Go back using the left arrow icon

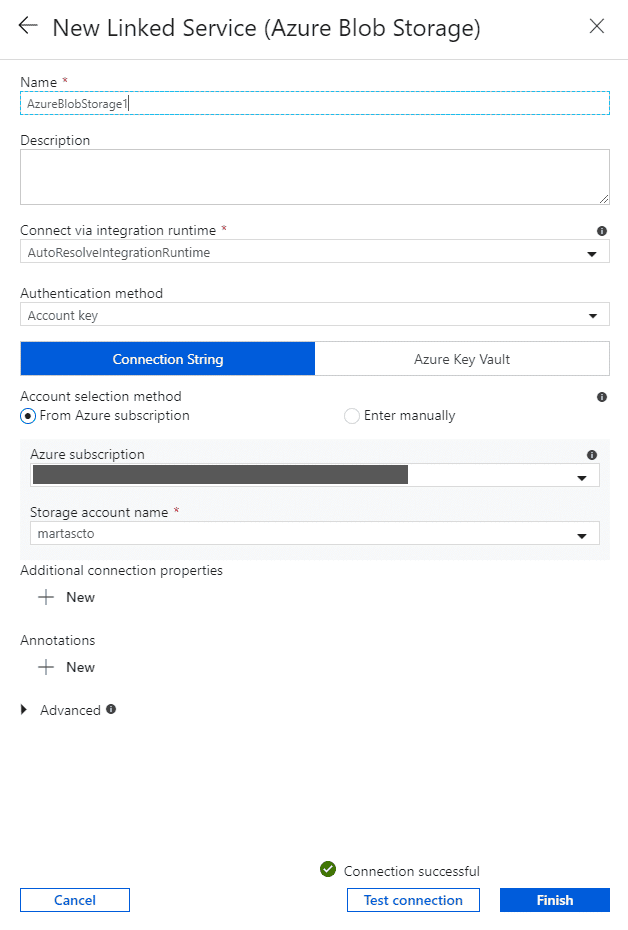tap(28, 26)
